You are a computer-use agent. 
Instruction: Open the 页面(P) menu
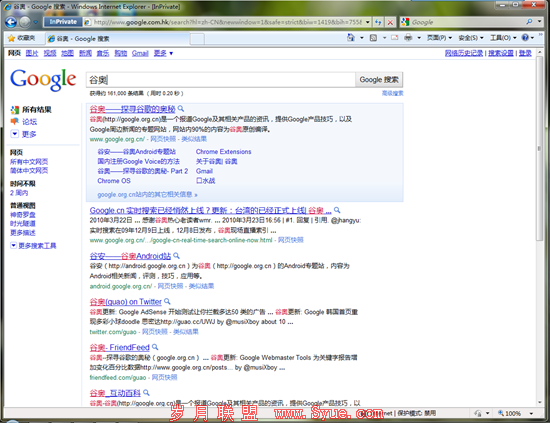pos(439,38)
